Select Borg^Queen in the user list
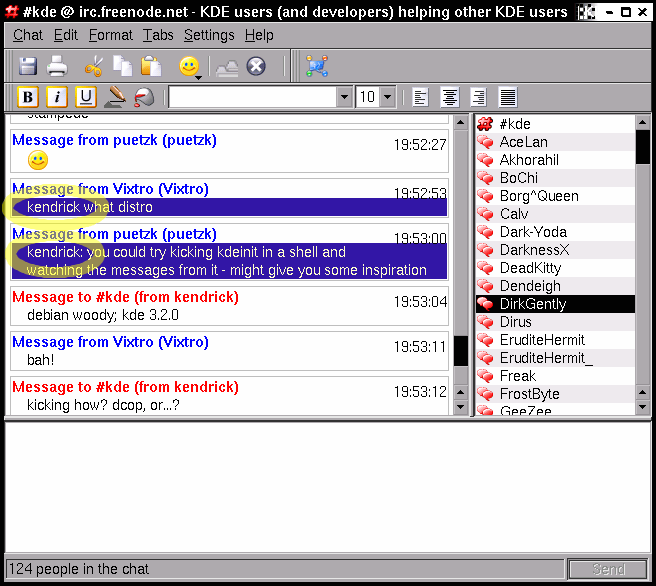The height and width of the screenshot is (586, 656). click(538, 196)
